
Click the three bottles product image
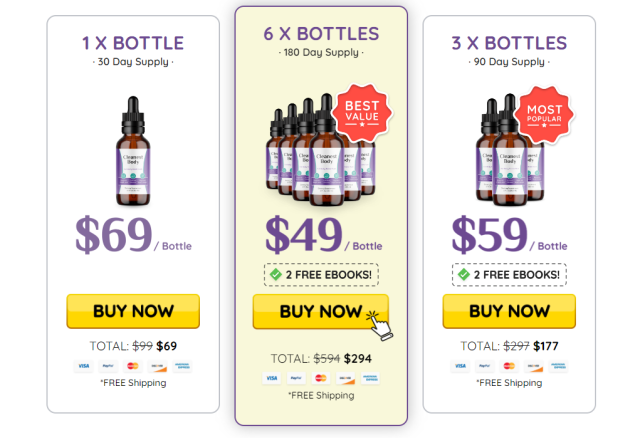[x=510, y=149]
